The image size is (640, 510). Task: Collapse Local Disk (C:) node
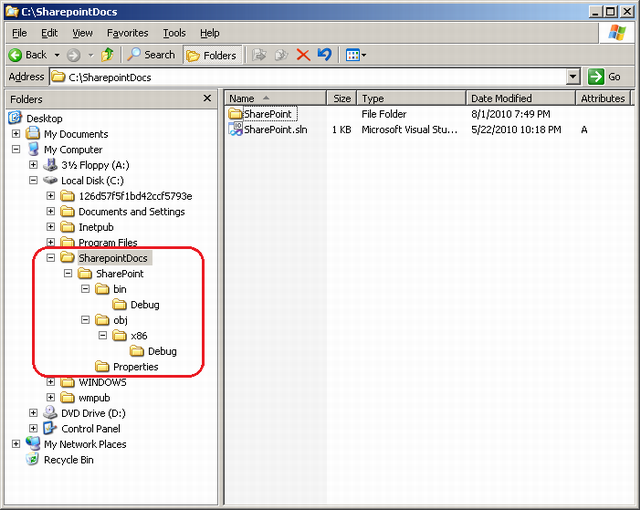pyautogui.click(x=33, y=180)
